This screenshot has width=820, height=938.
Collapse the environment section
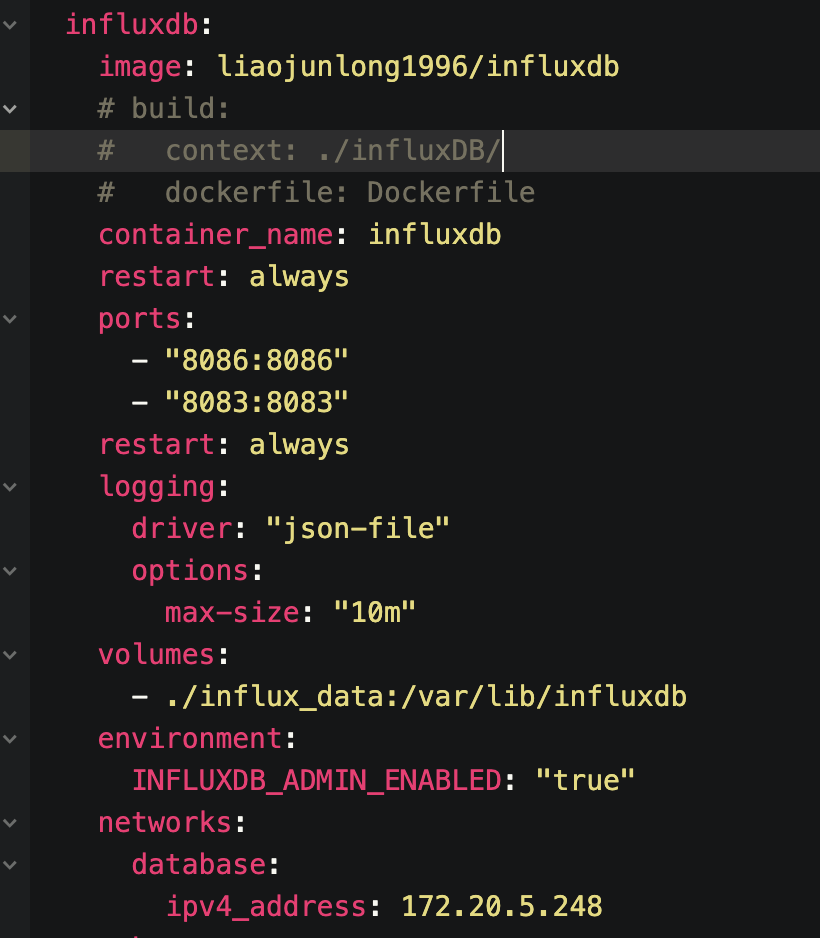tap(10, 739)
